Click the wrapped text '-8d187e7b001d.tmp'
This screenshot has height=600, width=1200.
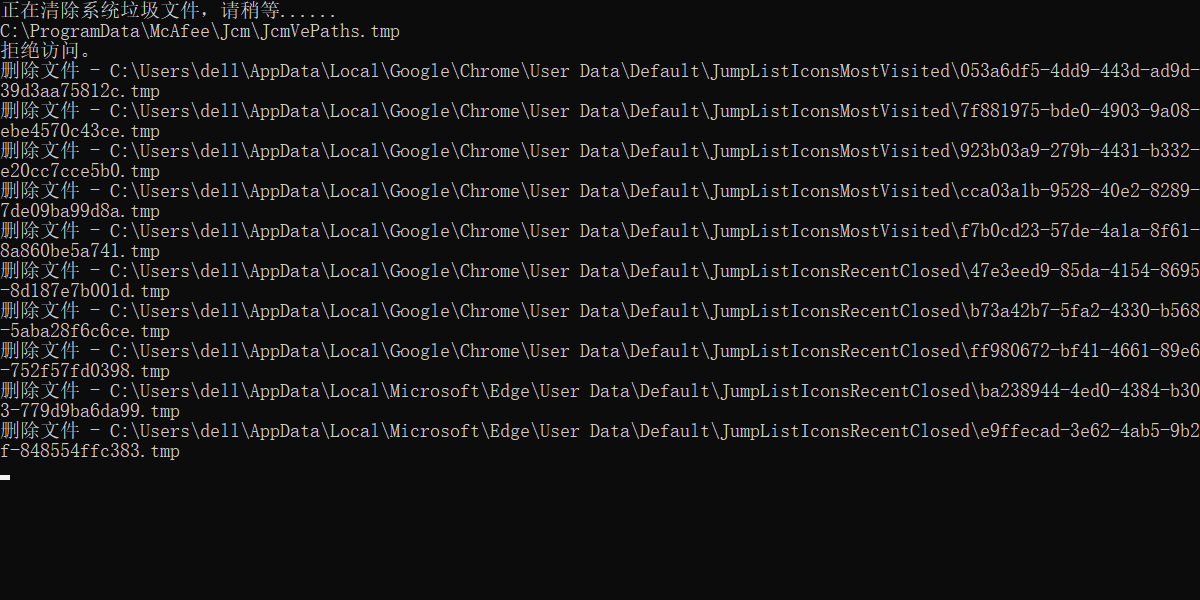85,291
